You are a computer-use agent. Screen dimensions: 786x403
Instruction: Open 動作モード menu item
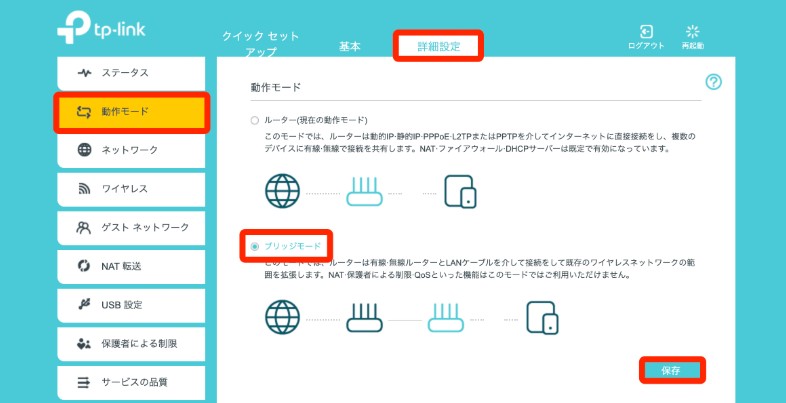click(131, 112)
